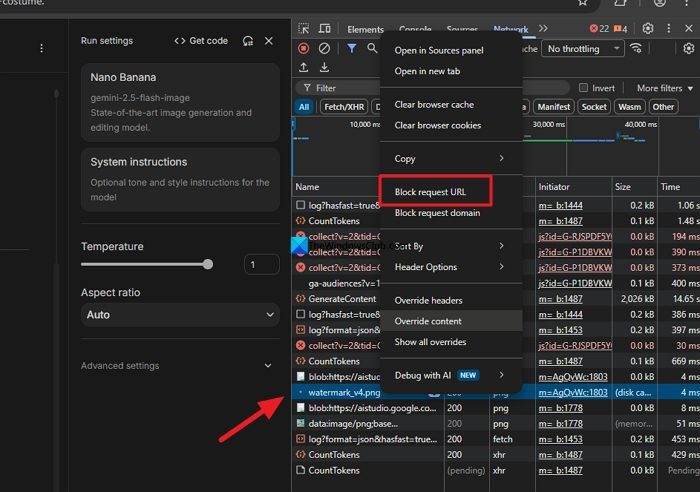Select Override content in context menu
Viewport: 700px width, 492px height.
coord(428,321)
